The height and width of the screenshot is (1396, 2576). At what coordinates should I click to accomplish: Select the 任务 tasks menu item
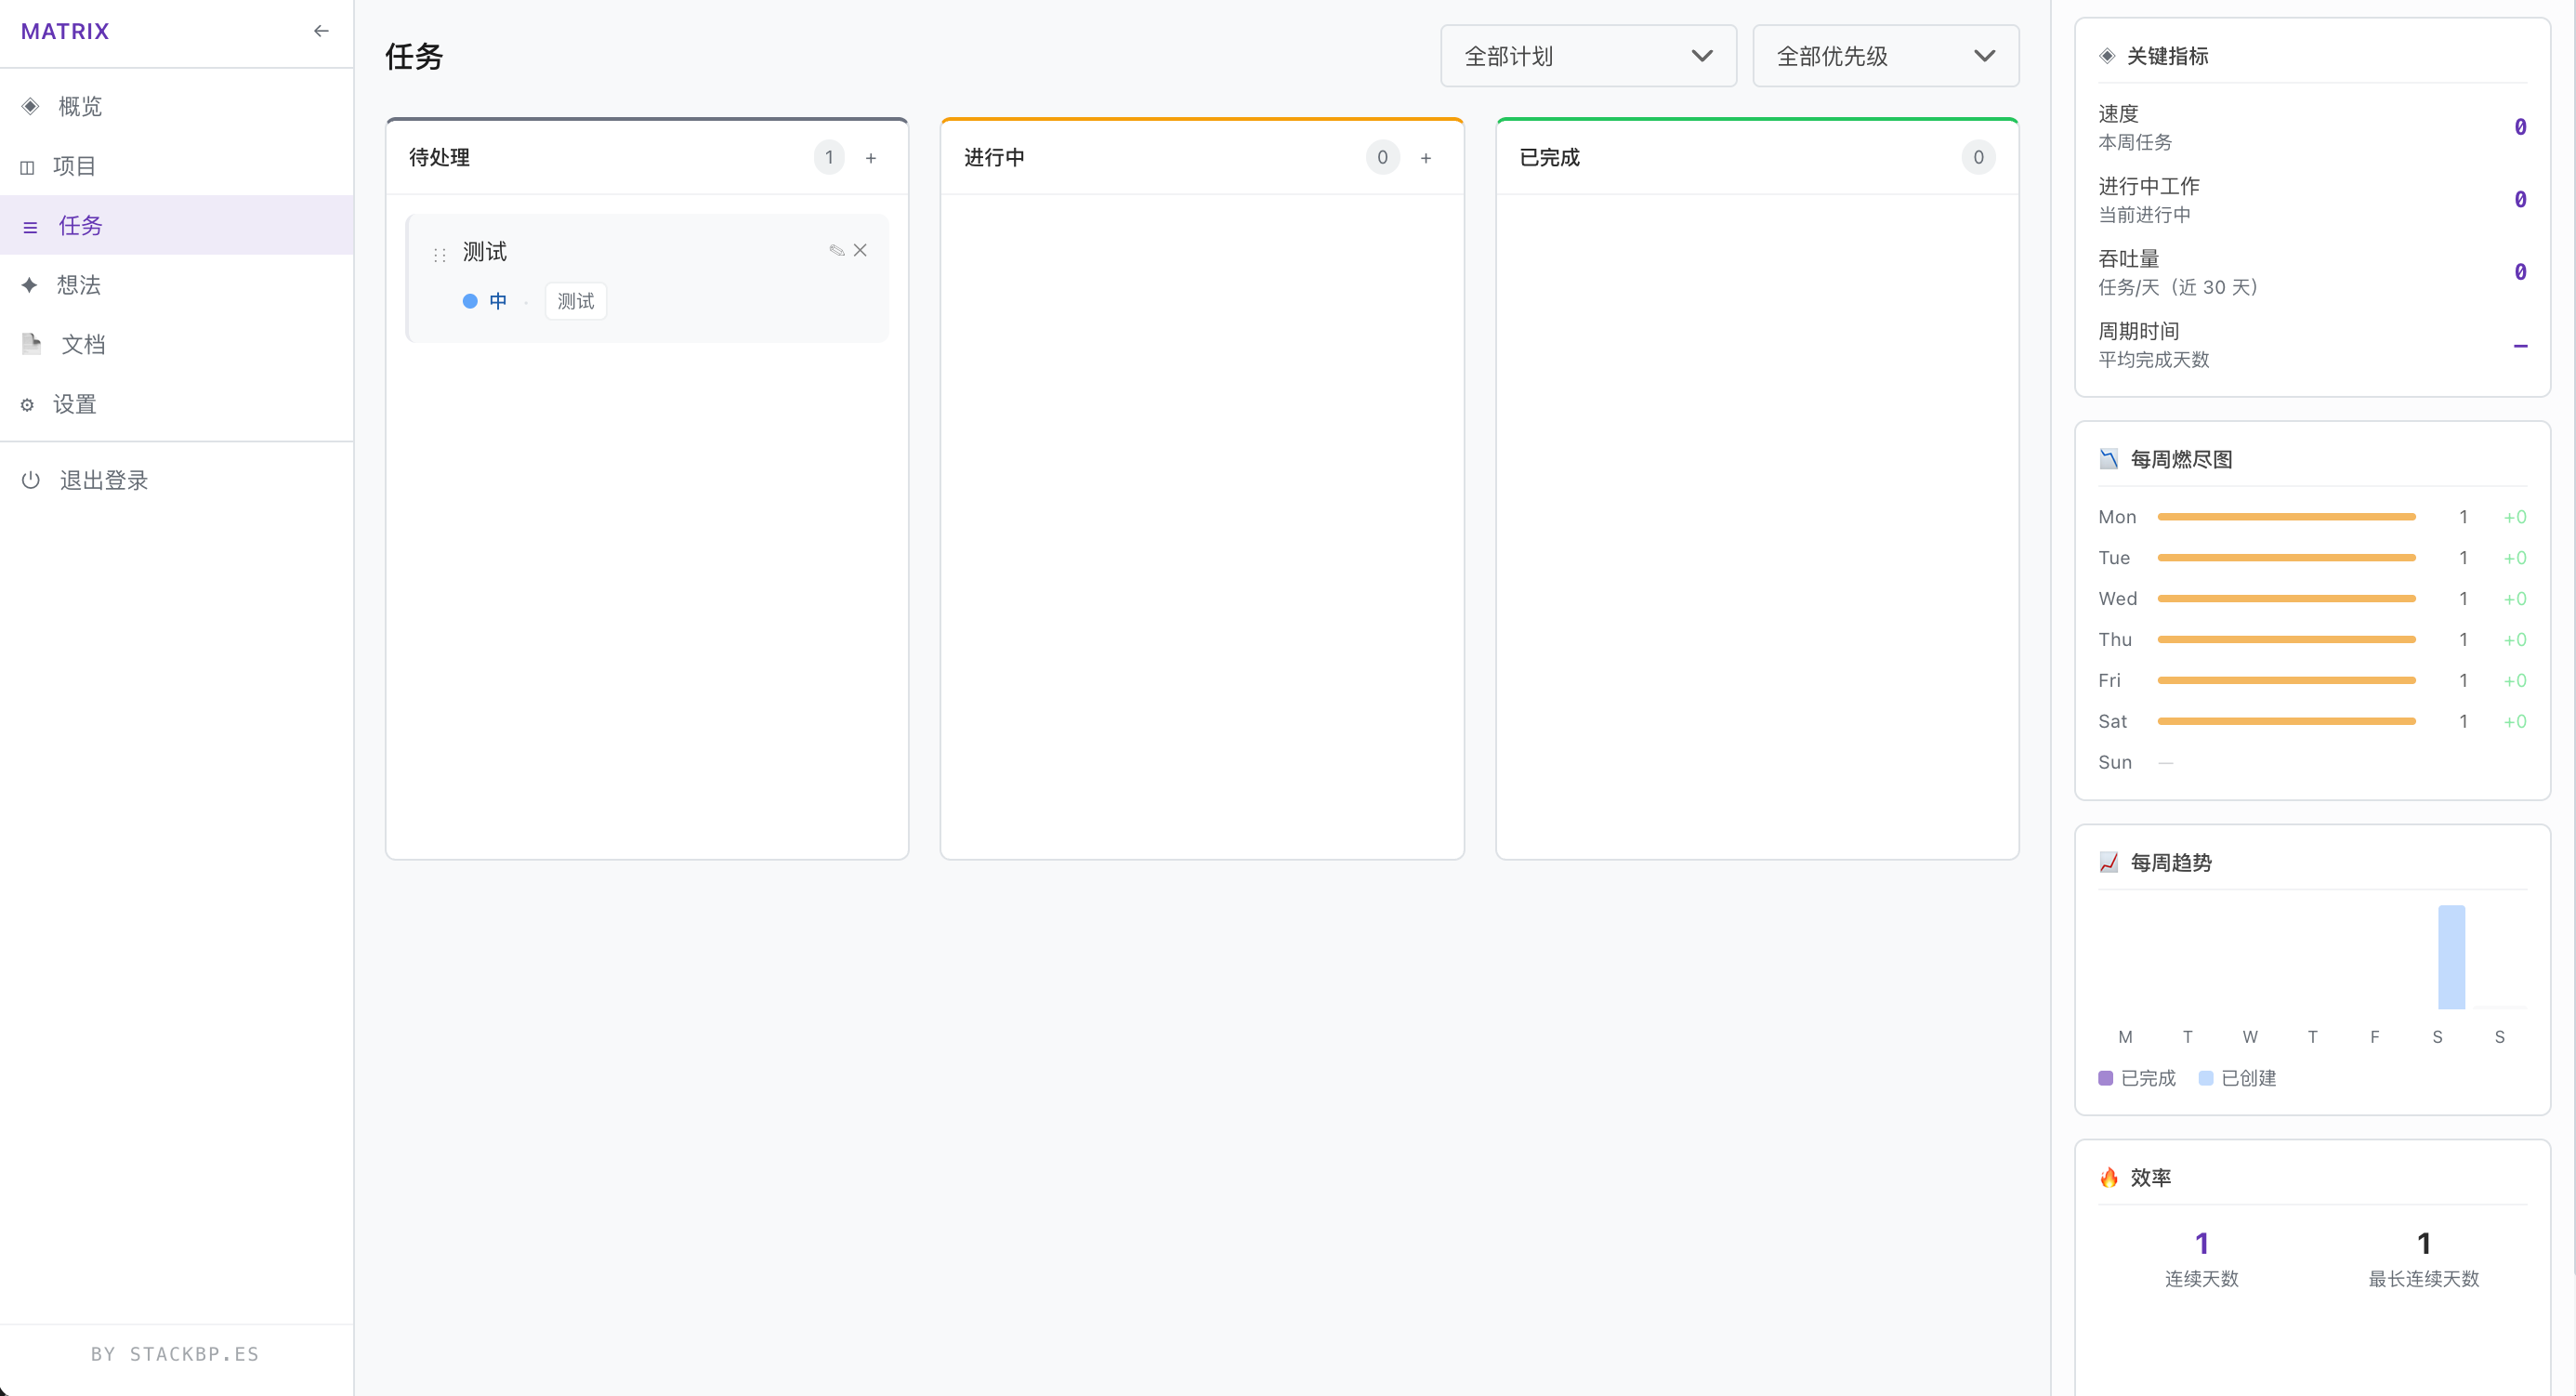(177, 225)
